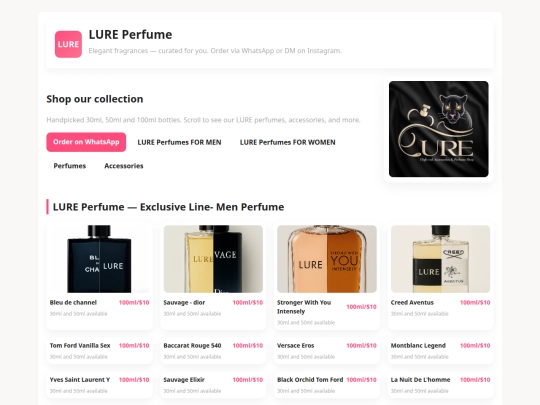View Stronger With You Intensely bottle image

pos(327,259)
